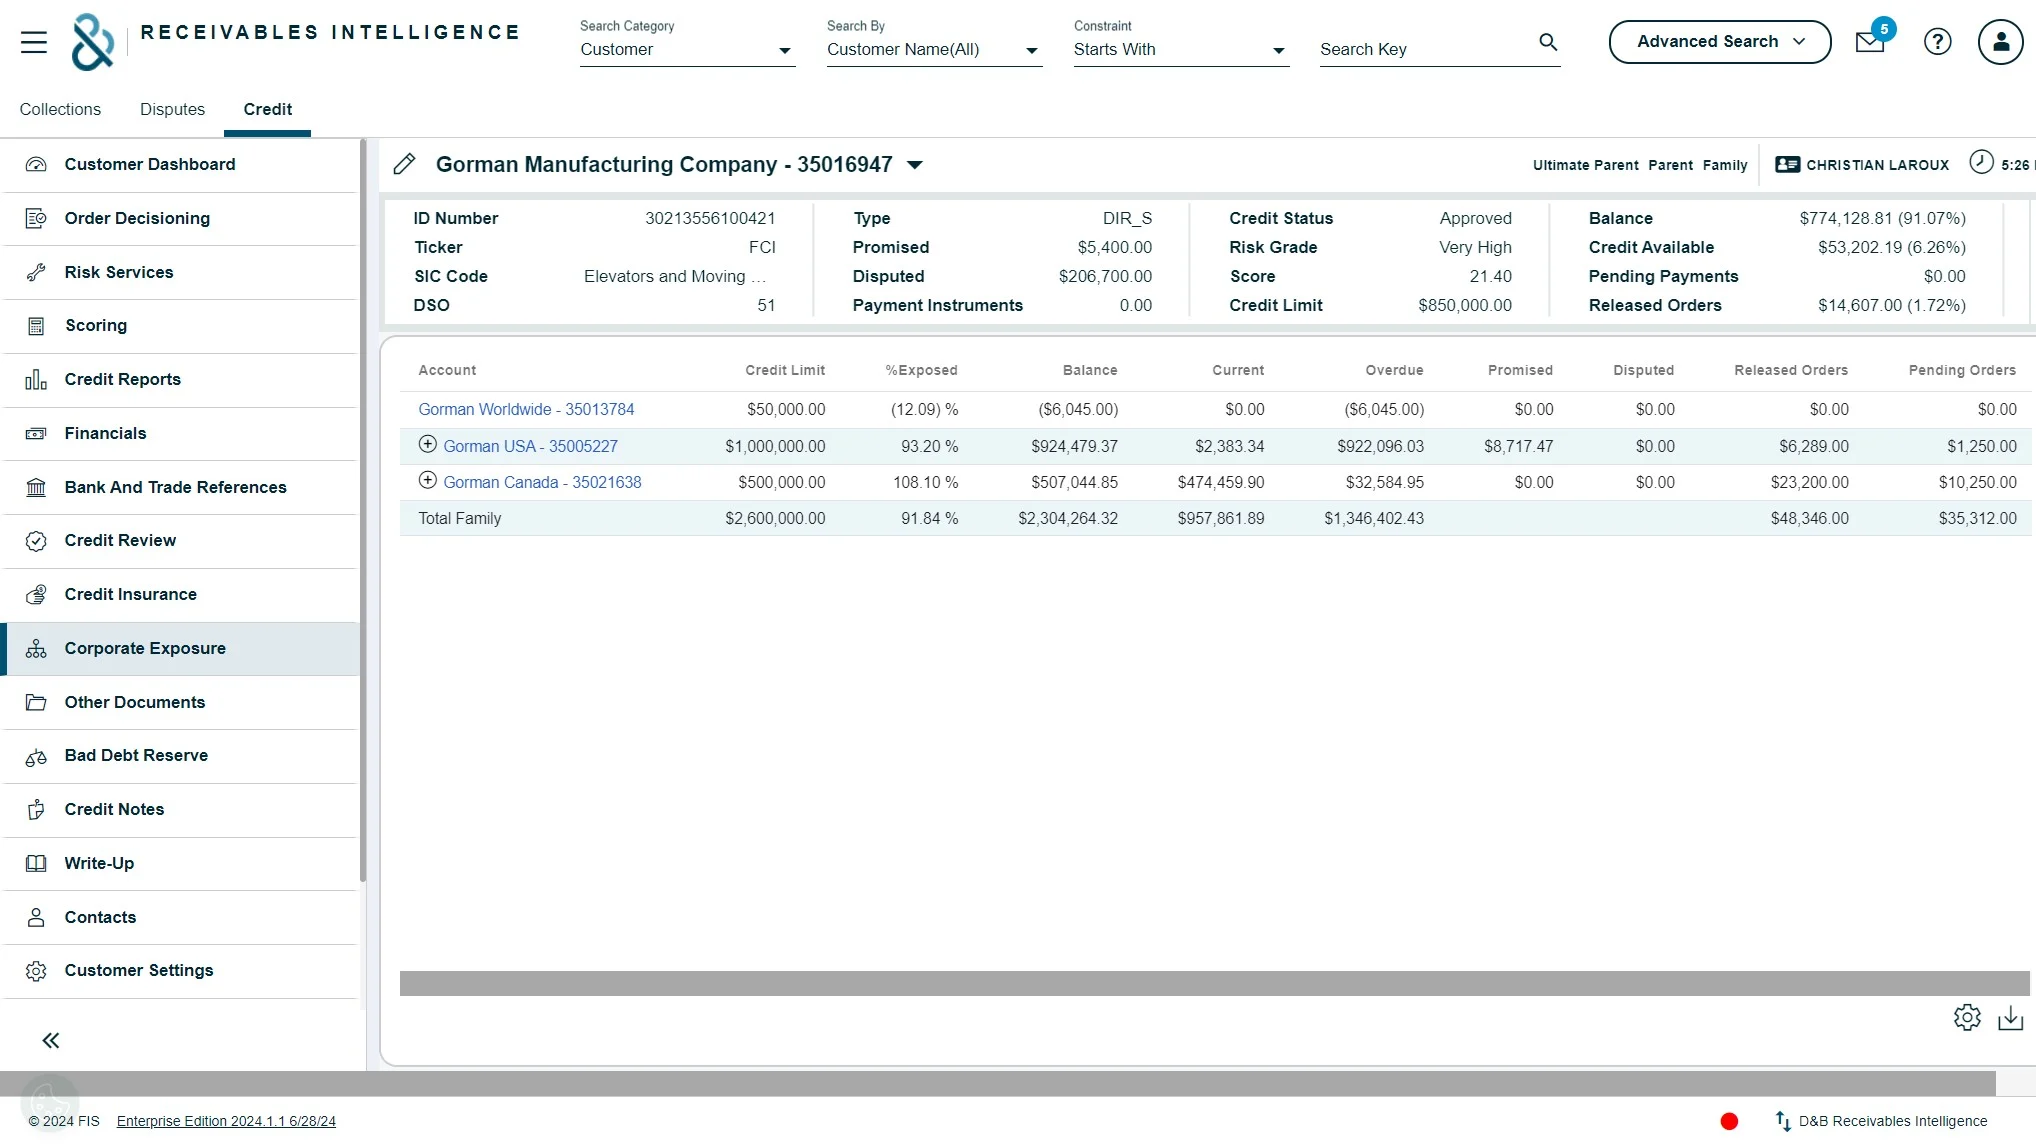Click the Credit Review checkmark icon
Image resolution: width=2036 pixels, height=1145 pixels.
point(36,541)
